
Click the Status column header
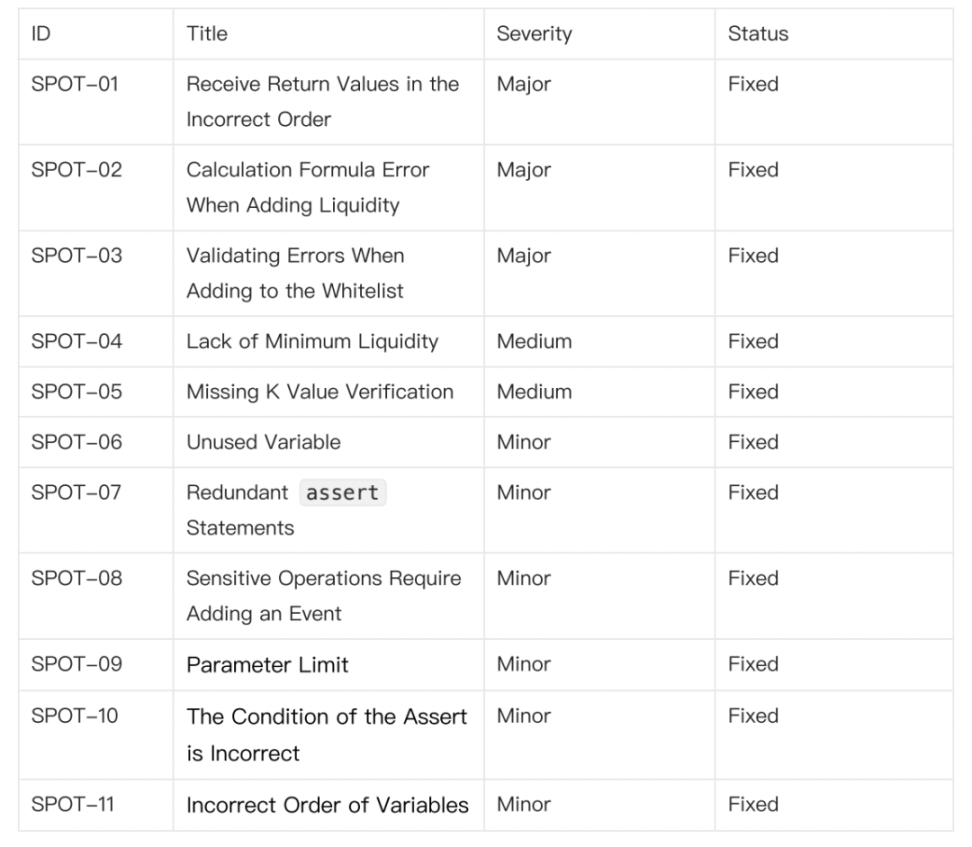758,34
